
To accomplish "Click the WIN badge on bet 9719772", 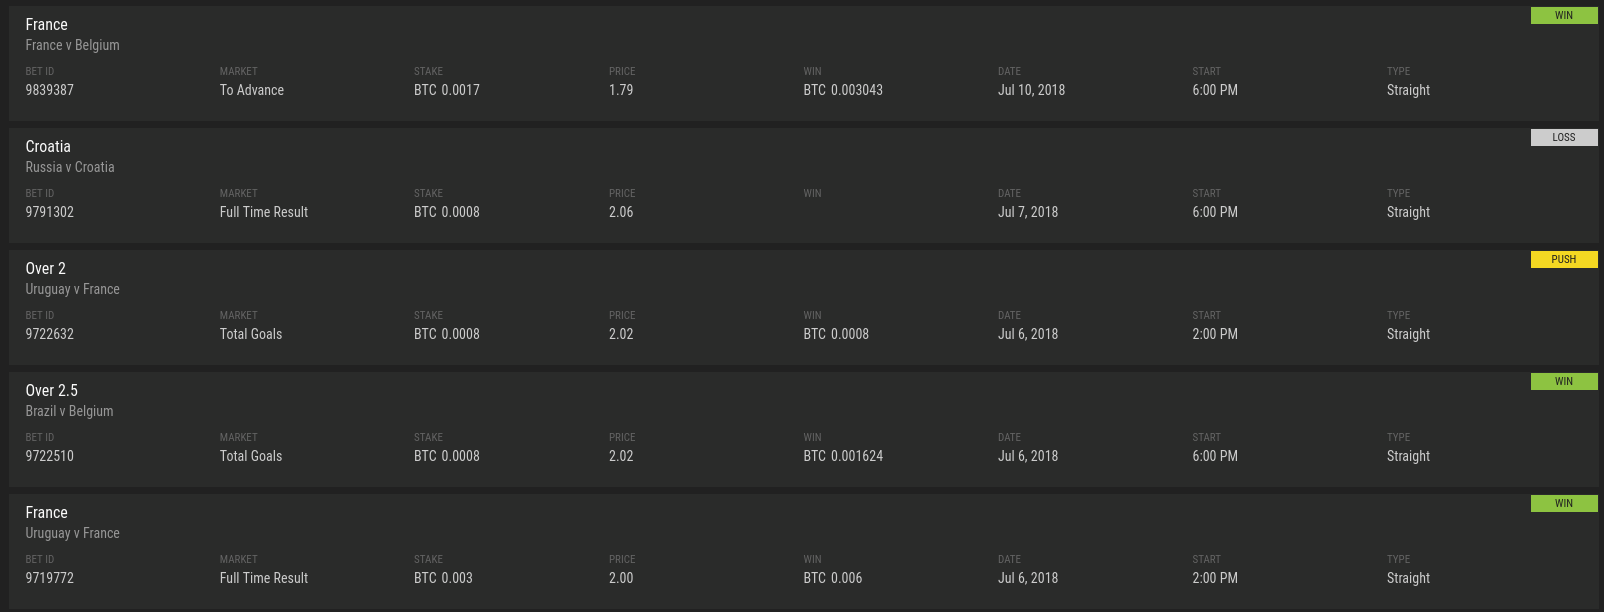I will [1563, 504].
